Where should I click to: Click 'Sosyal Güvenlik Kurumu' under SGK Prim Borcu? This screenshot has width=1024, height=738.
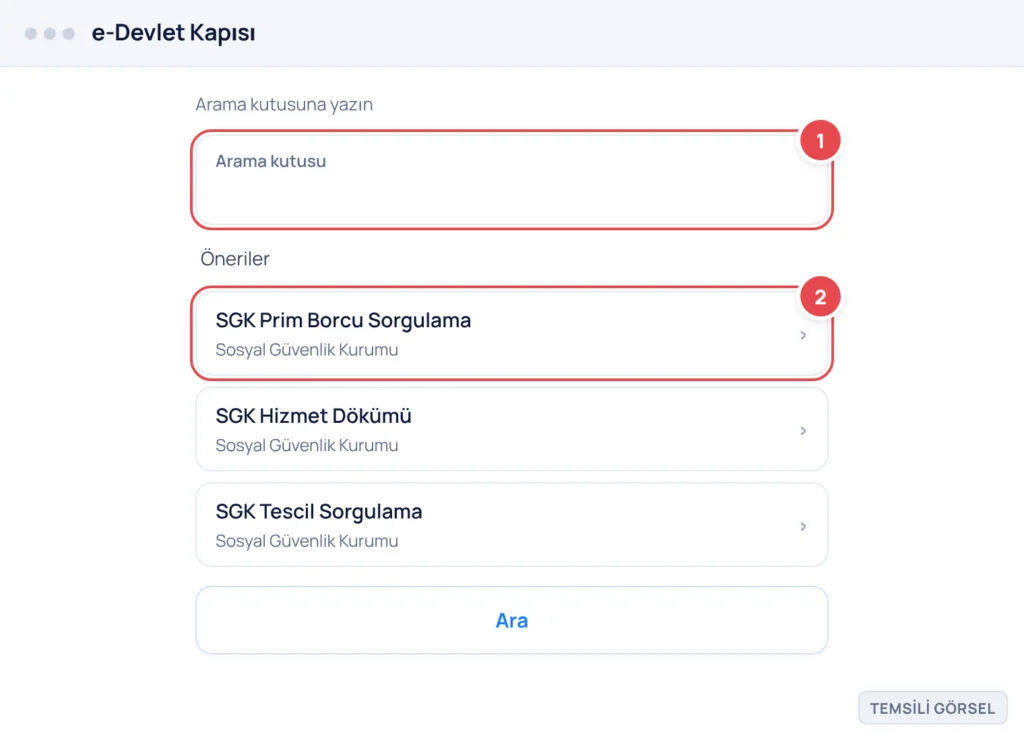point(307,350)
